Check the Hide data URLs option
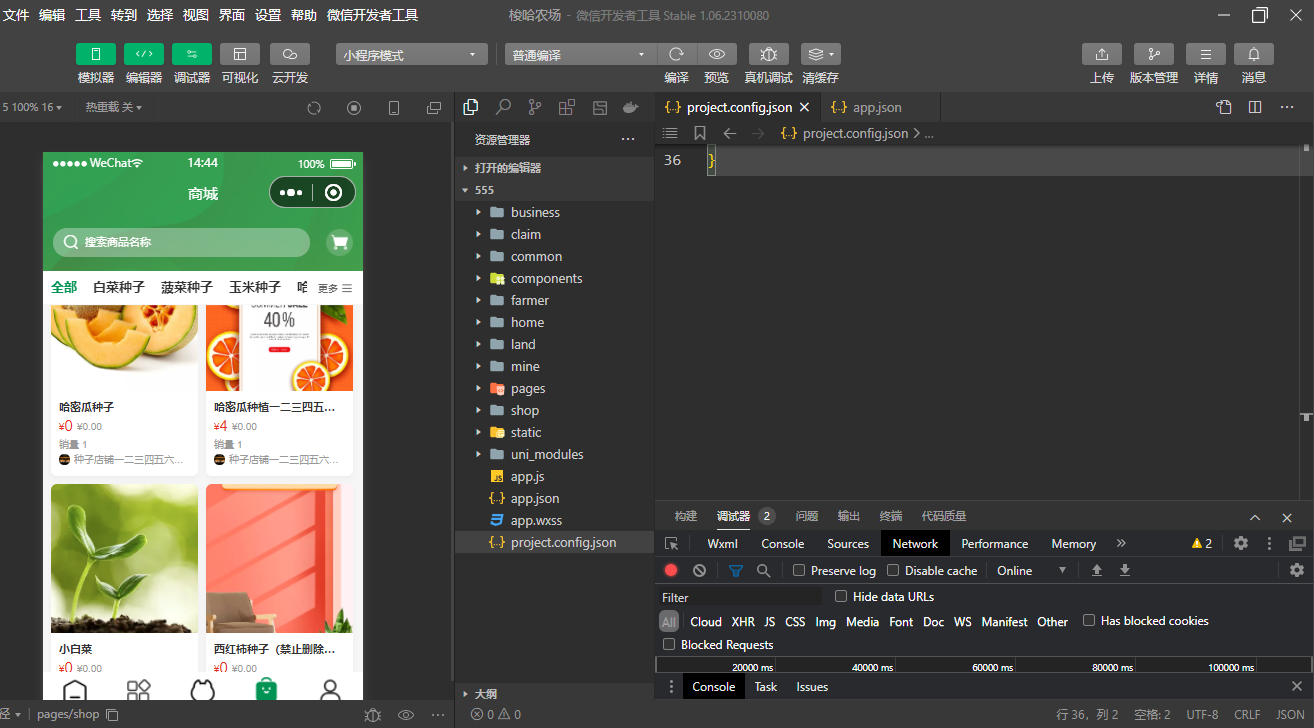 pos(841,596)
